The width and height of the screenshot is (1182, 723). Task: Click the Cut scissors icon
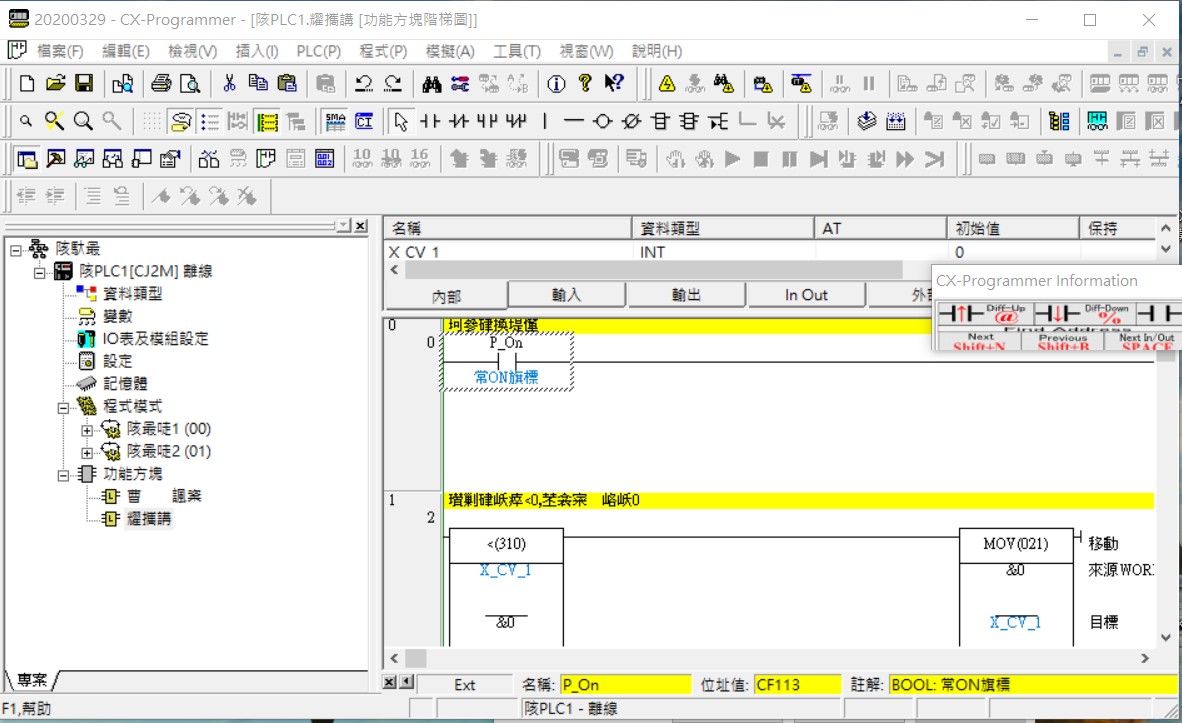coord(229,84)
